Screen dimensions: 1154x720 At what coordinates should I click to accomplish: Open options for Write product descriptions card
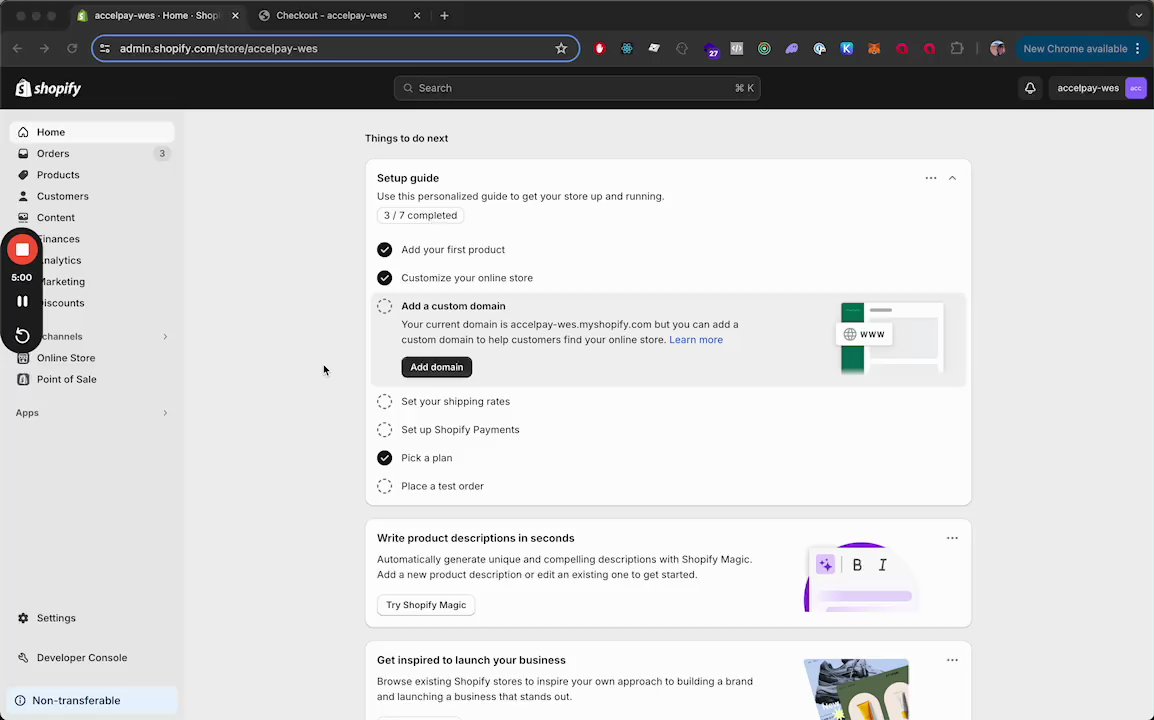point(952,538)
